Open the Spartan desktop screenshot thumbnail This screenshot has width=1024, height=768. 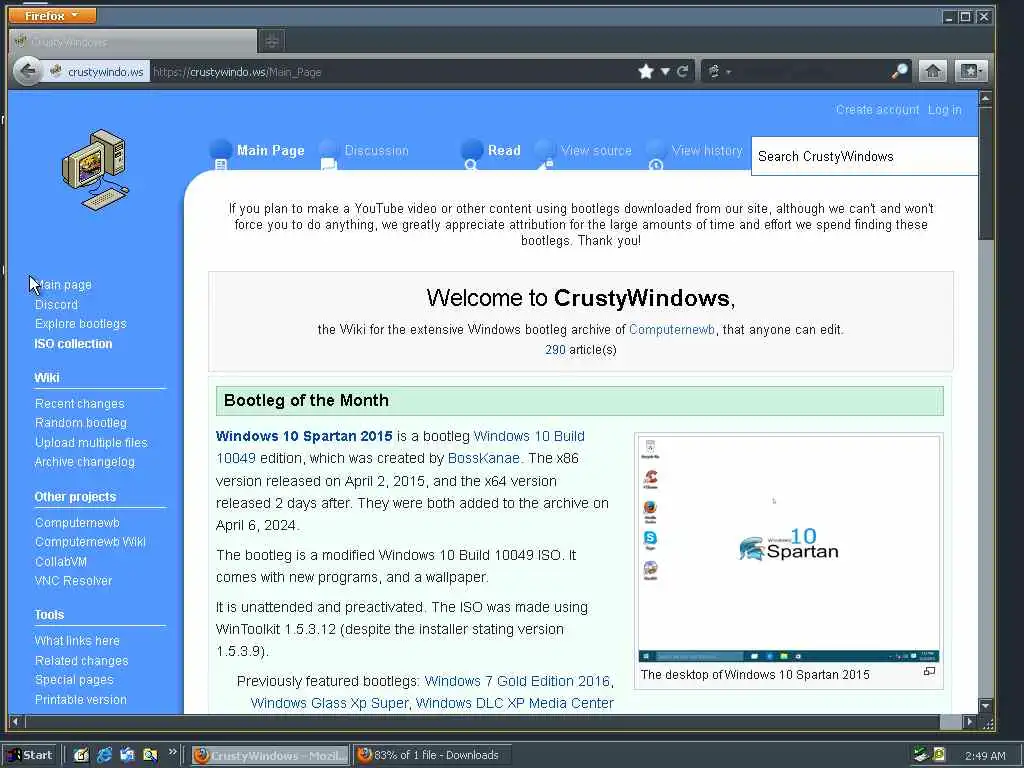[x=789, y=549]
